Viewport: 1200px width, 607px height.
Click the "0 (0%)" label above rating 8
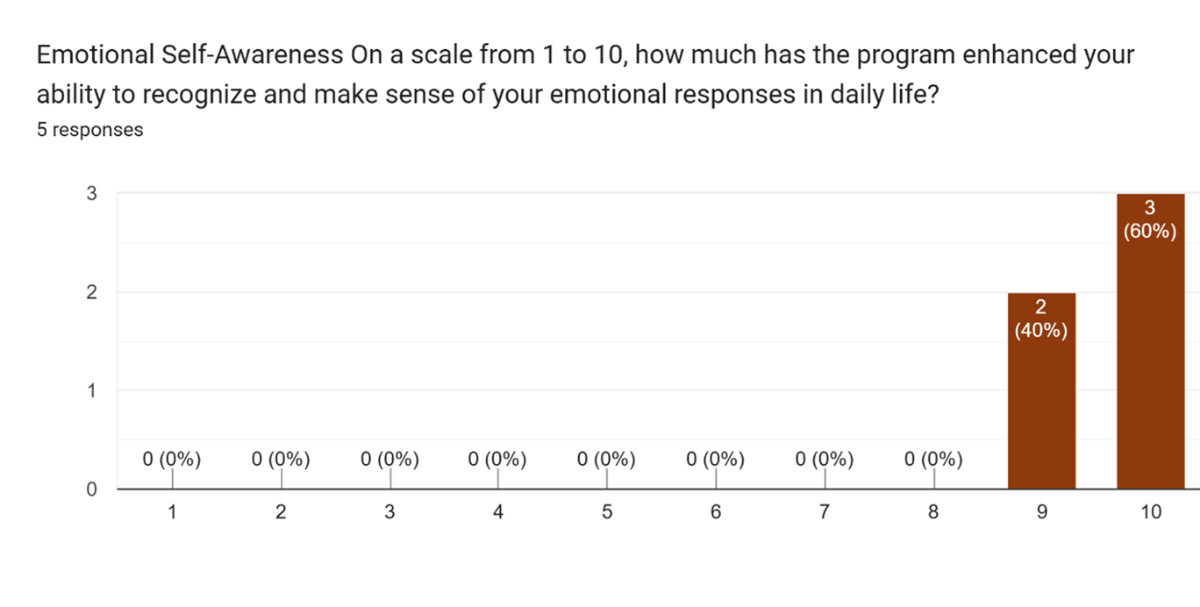pyautogui.click(x=933, y=460)
